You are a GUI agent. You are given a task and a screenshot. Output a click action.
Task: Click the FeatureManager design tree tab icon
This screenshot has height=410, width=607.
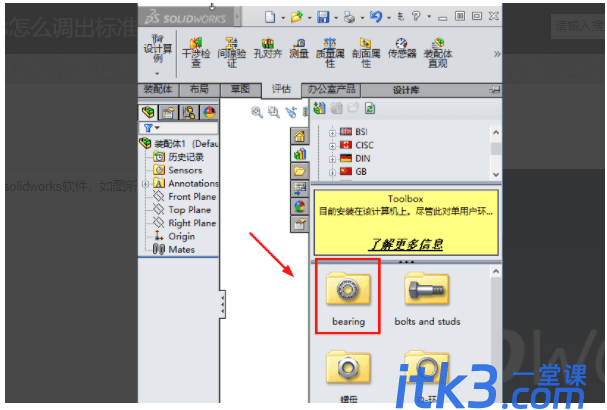pos(148,113)
